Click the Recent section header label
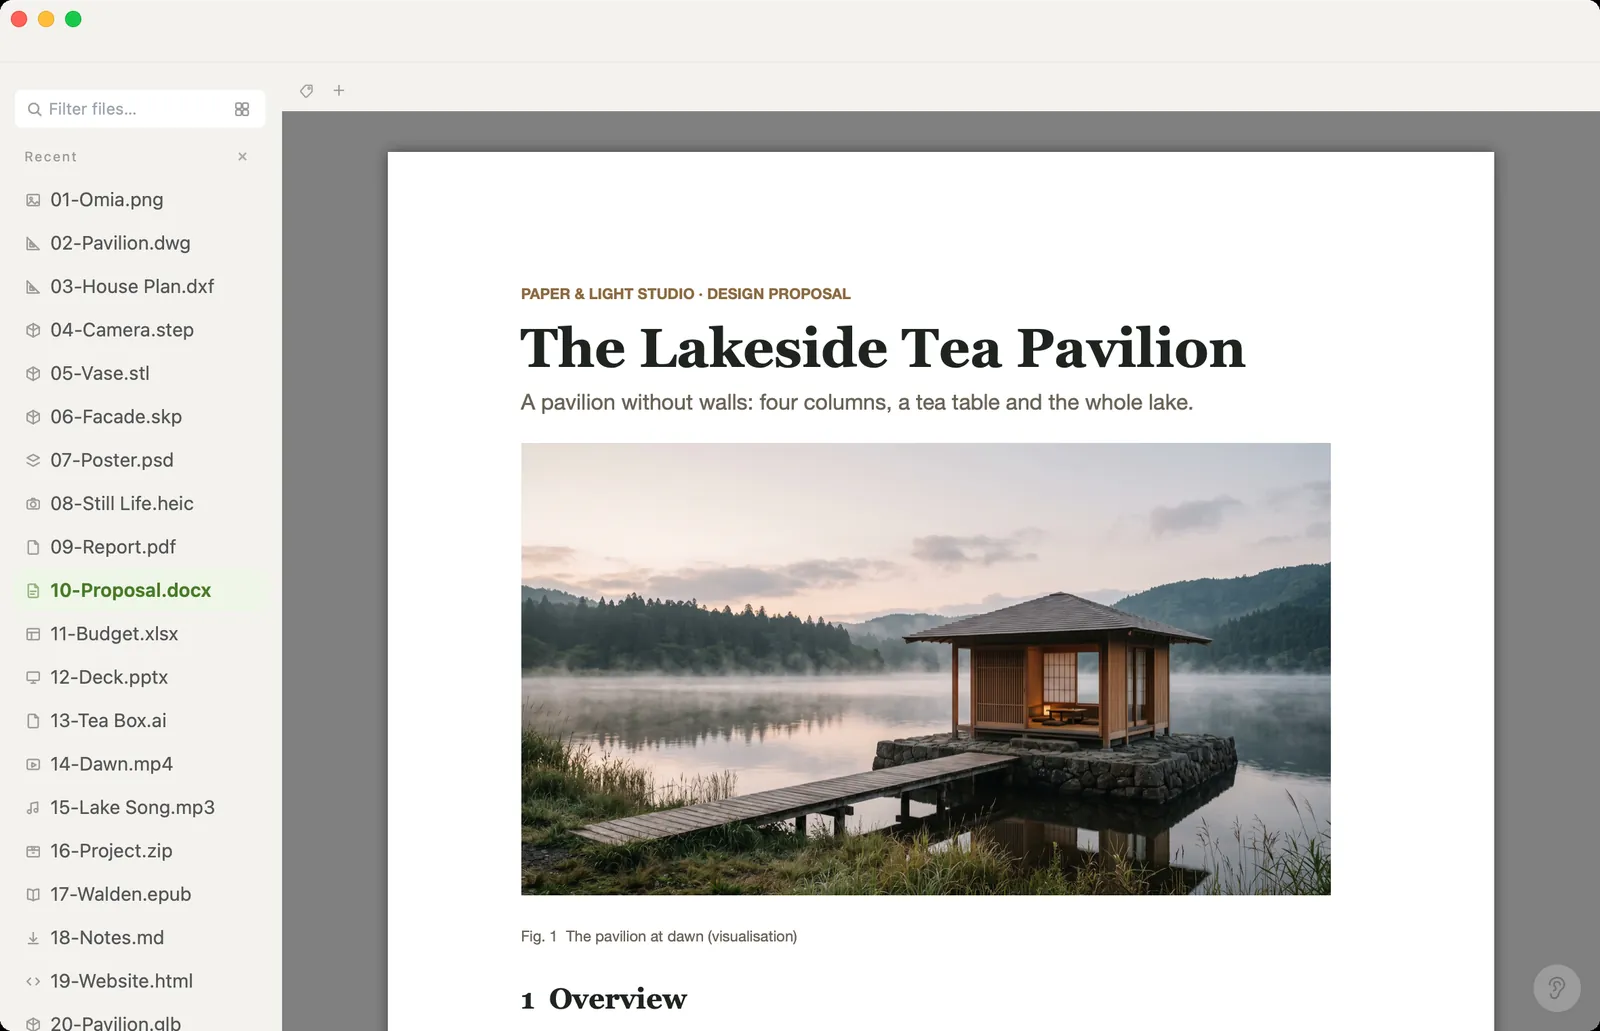The image size is (1600, 1031). [51, 157]
